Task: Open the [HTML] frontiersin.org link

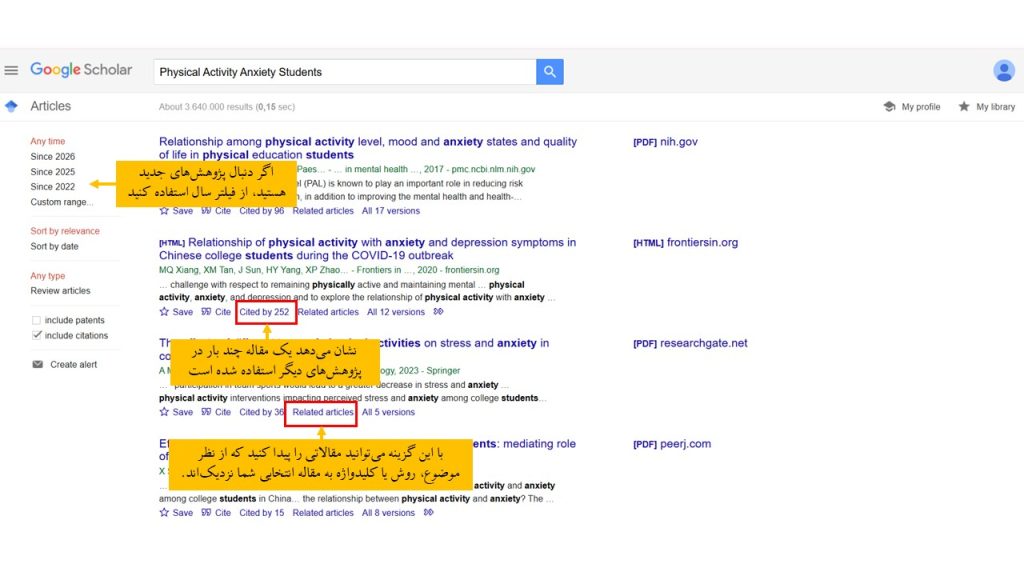Action: [685, 242]
